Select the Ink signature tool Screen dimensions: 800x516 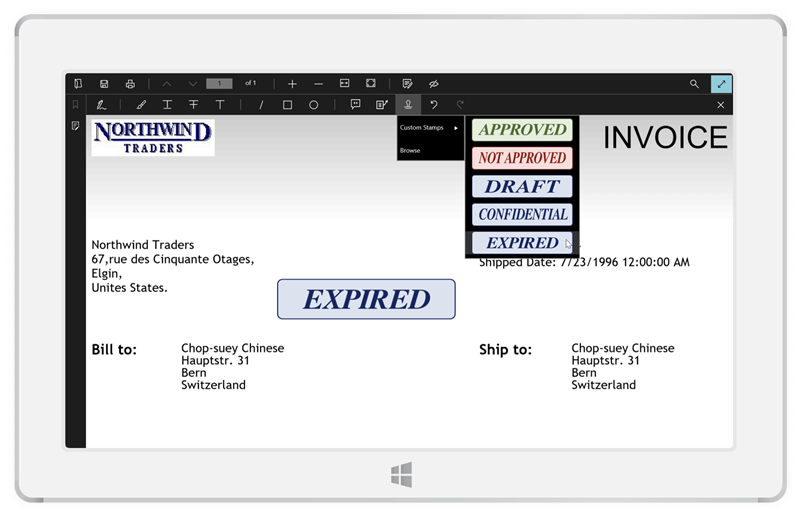(x=102, y=105)
